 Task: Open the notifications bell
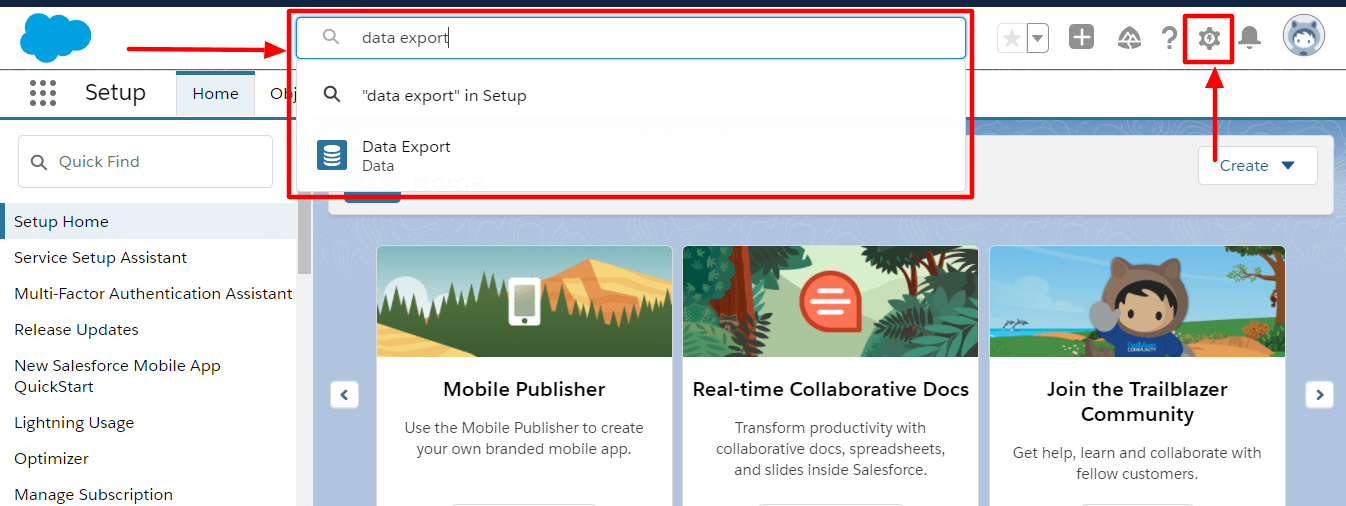1249,38
